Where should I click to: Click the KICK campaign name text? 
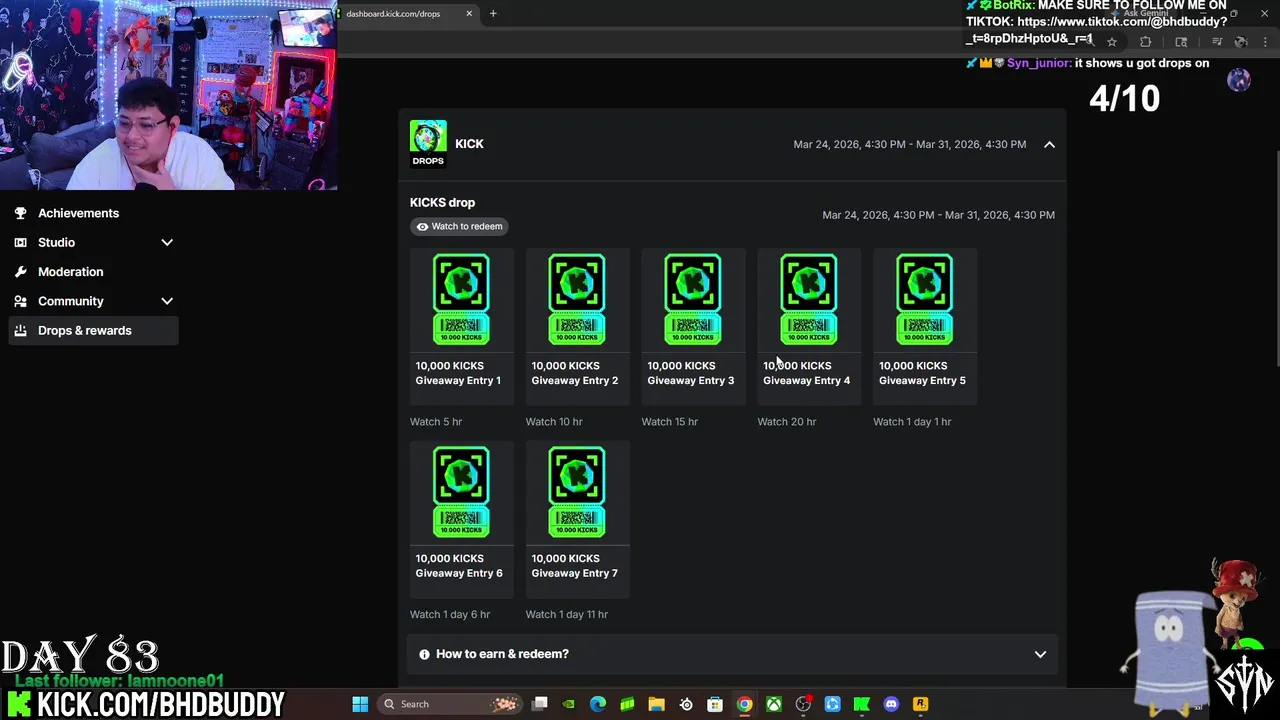coord(469,144)
